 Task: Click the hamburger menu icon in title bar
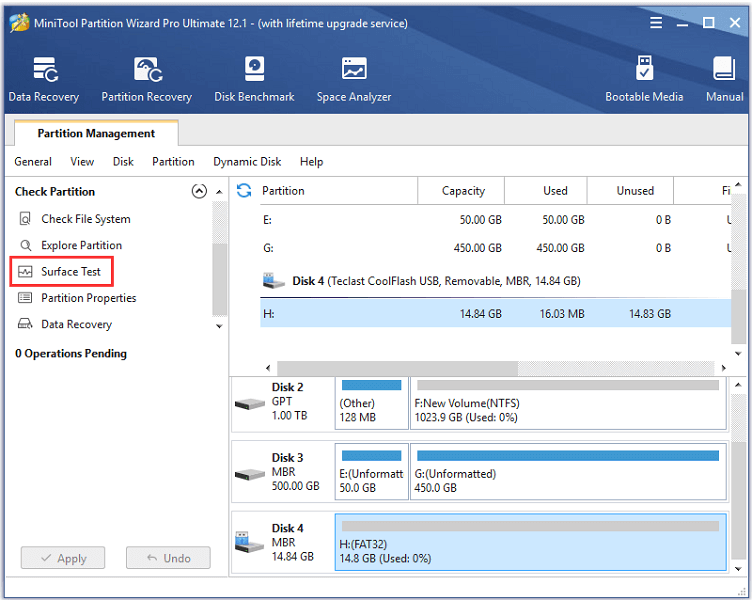(656, 23)
